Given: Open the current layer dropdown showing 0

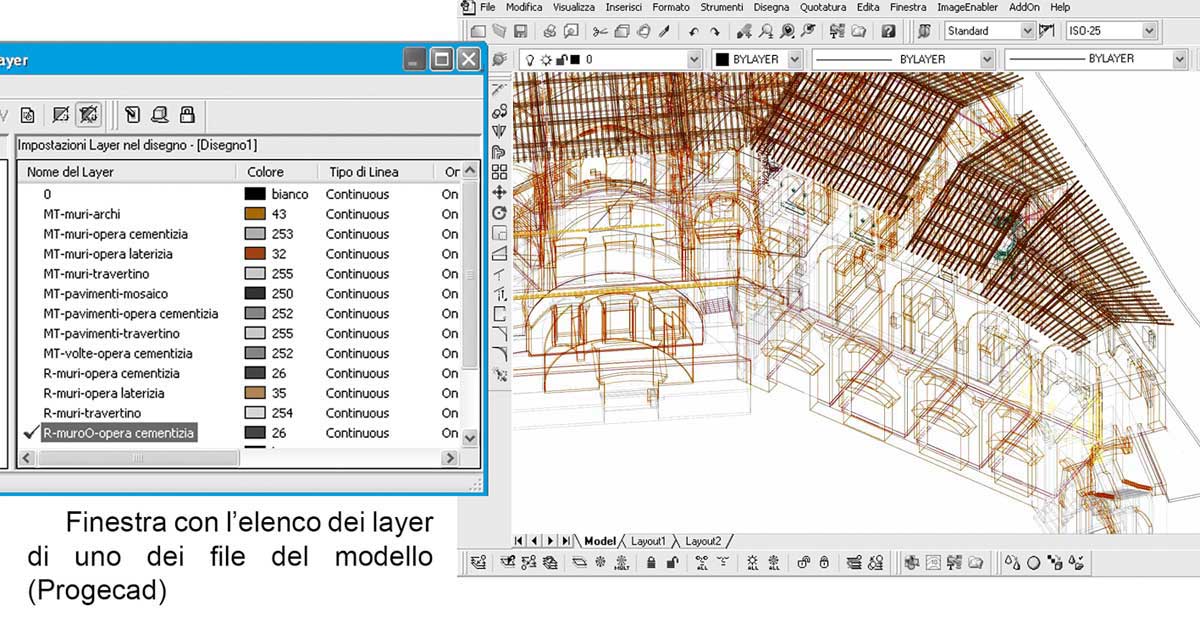Looking at the screenshot, I should tap(694, 60).
